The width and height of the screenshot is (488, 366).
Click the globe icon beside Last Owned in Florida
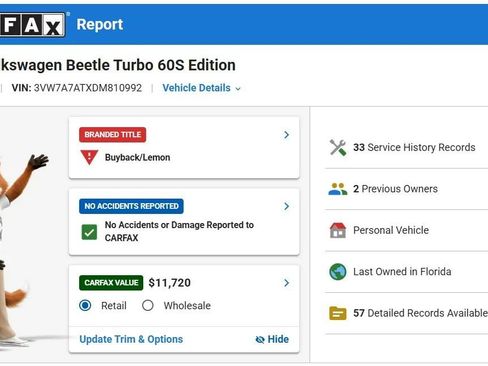pyautogui.click(x=338, y=272)
